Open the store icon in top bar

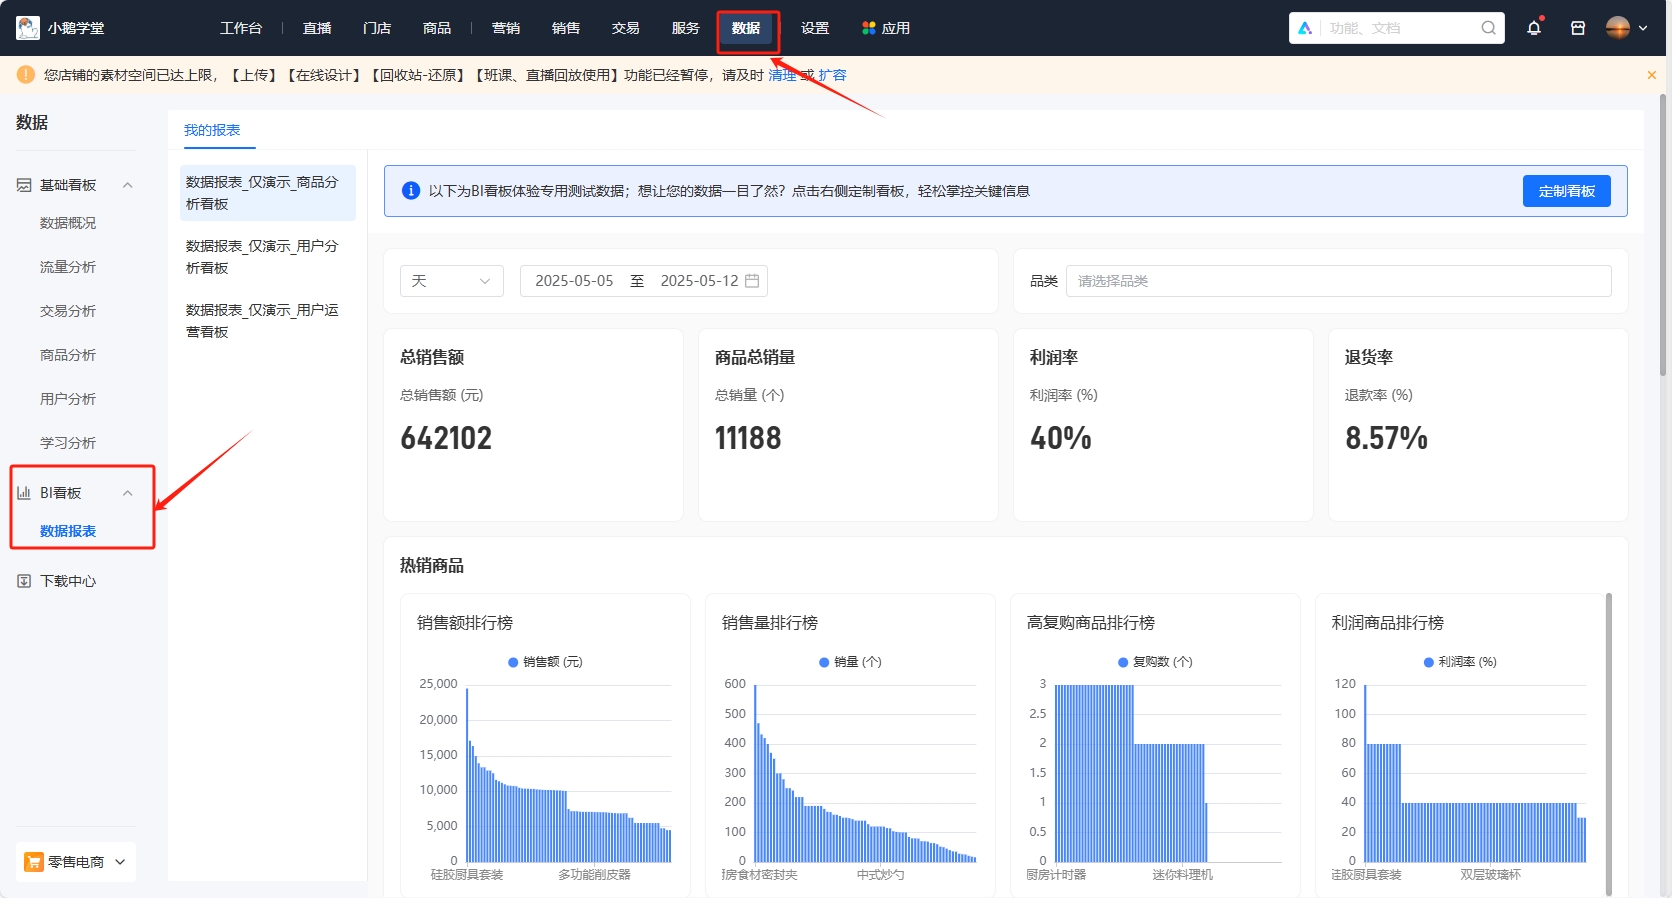1577,28
